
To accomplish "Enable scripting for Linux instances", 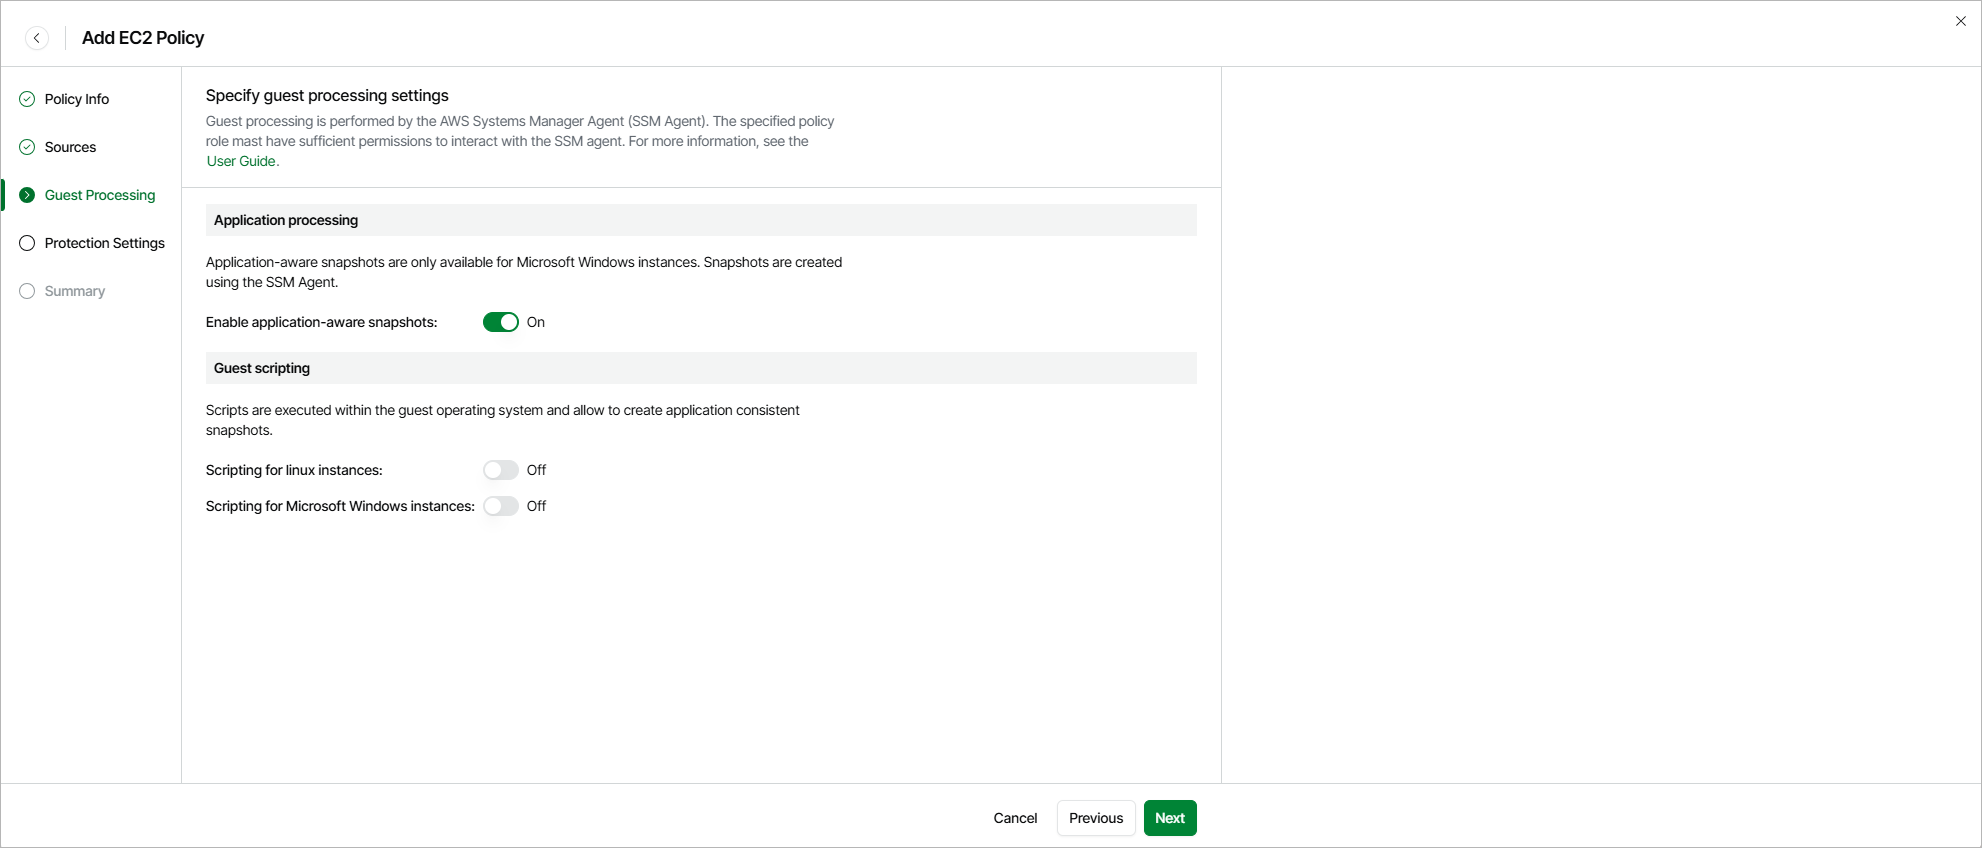I will coord(500,470).
